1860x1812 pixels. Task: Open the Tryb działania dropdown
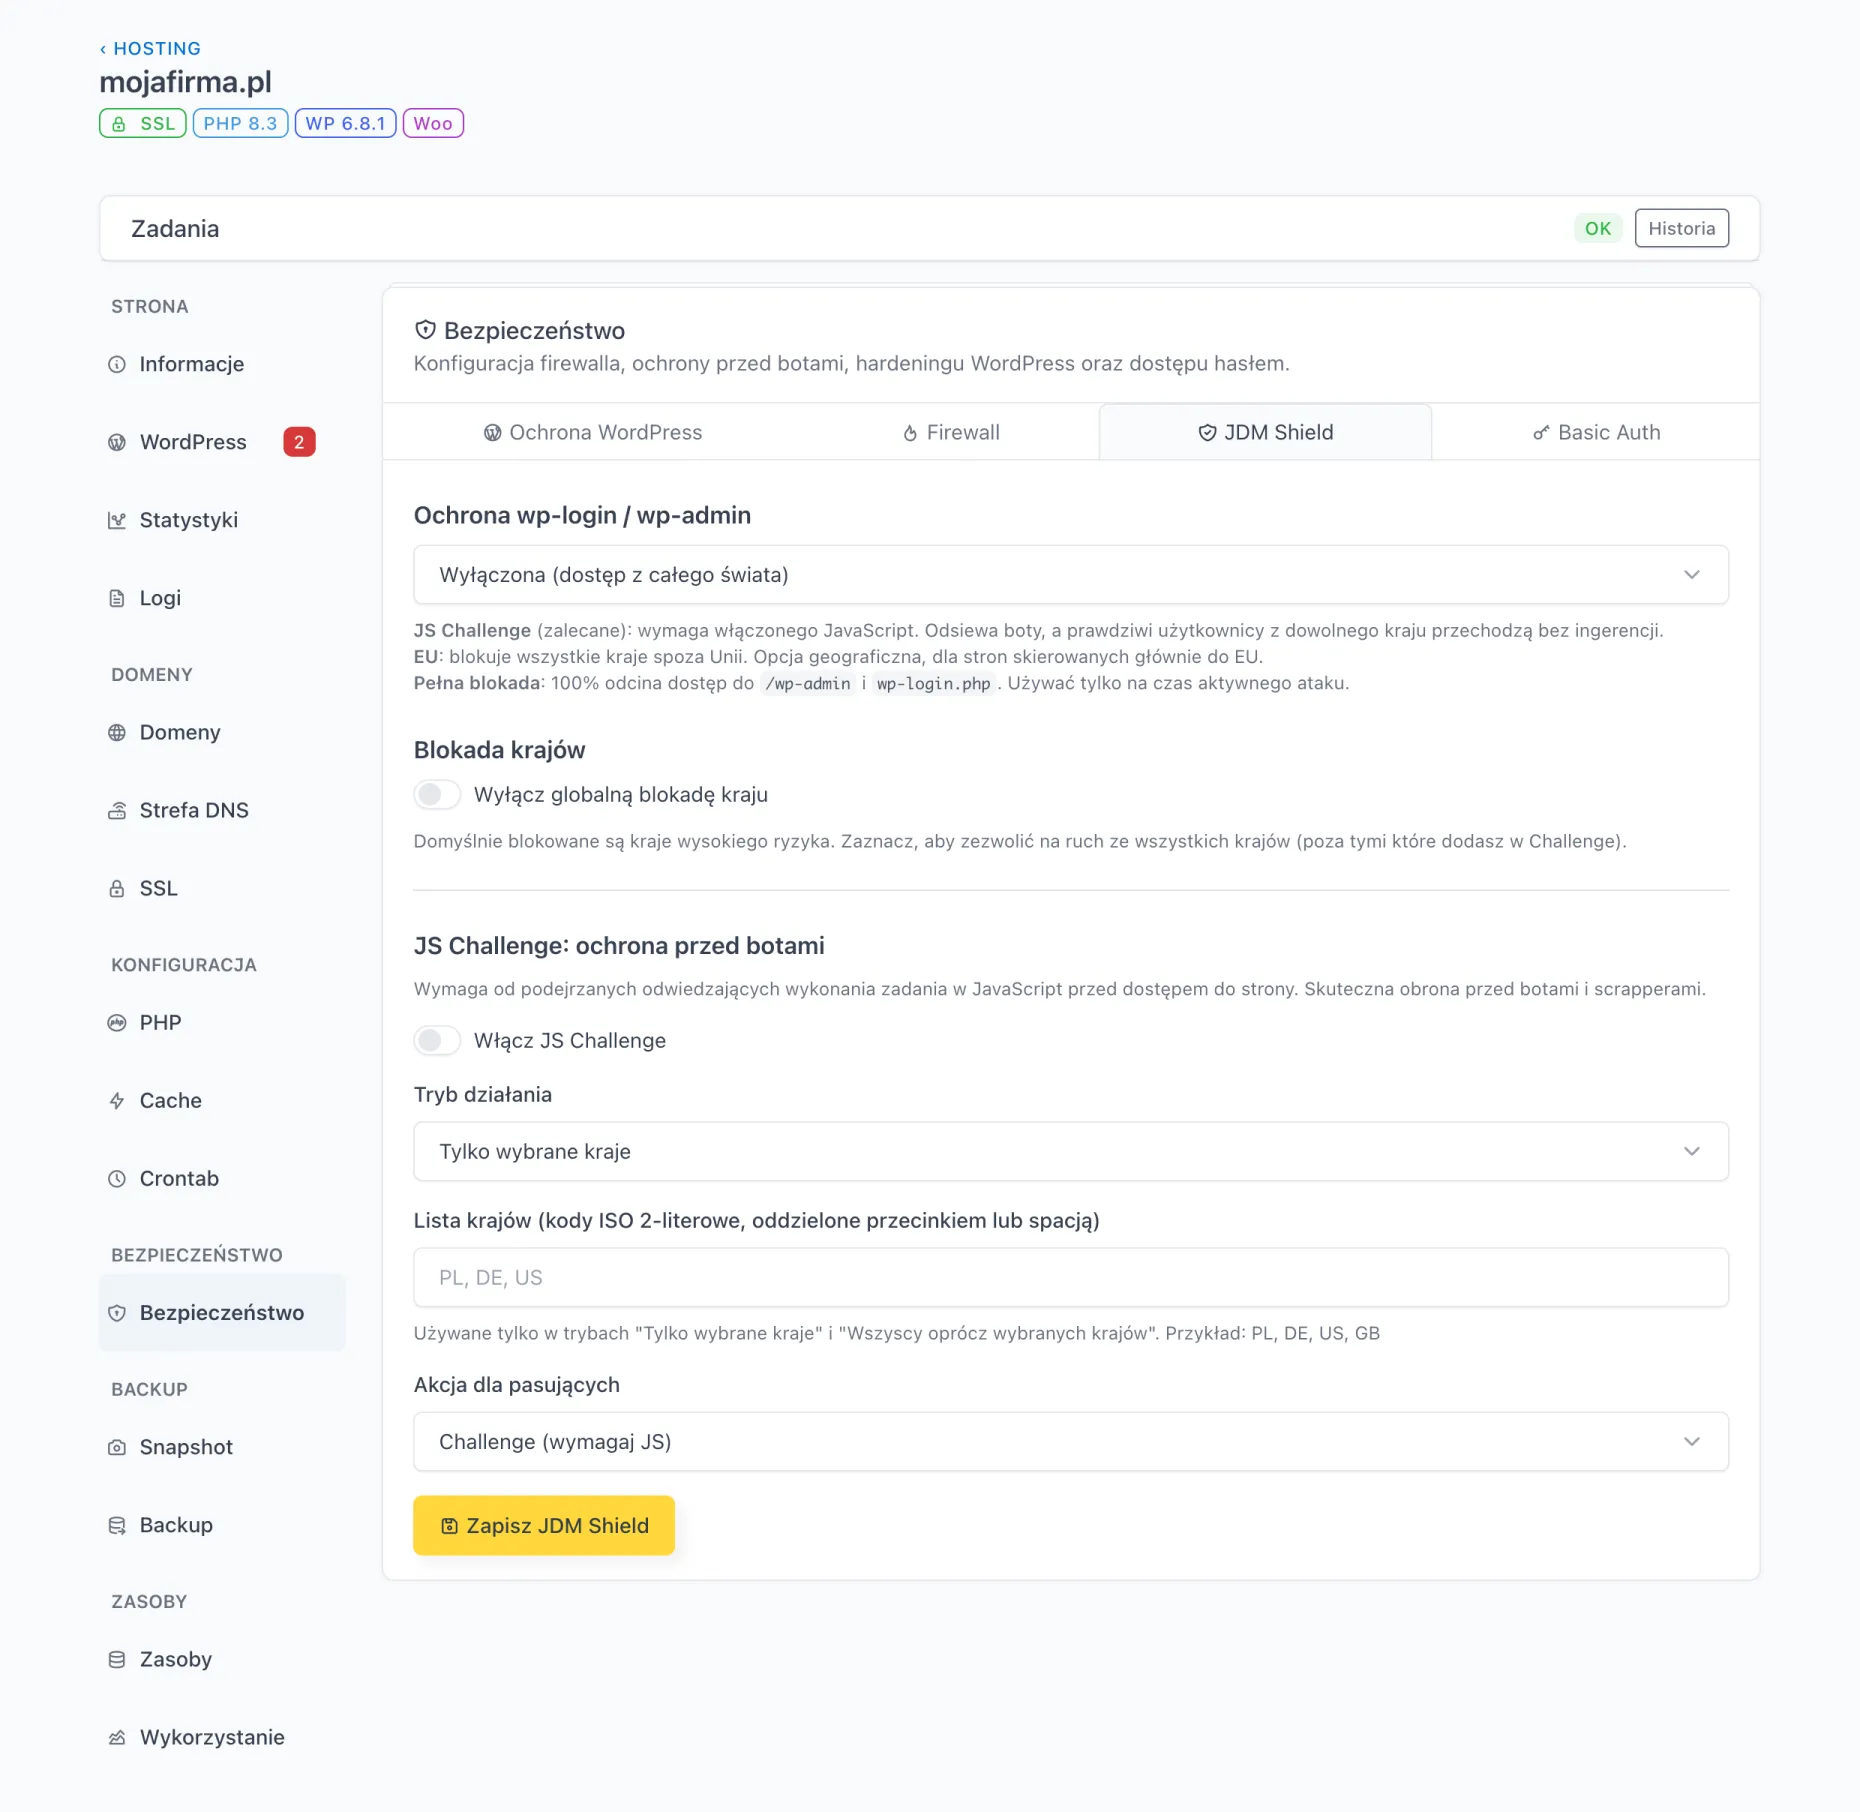pos(1071,1151)
